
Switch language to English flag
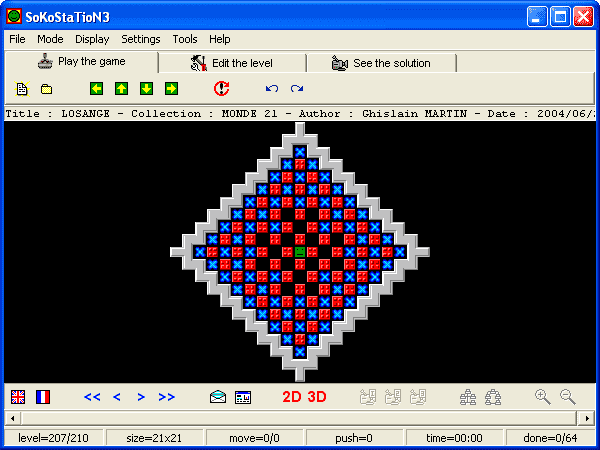[19, 397]
